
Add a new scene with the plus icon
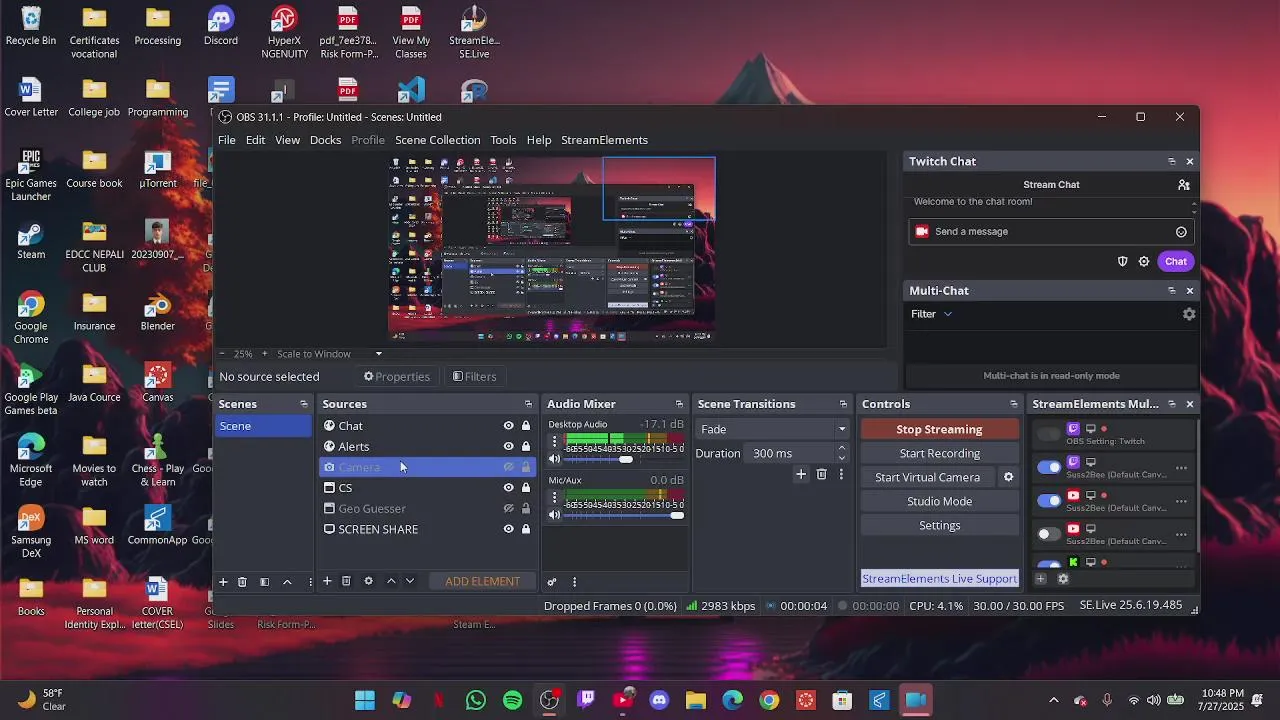(x=223, y=582)
